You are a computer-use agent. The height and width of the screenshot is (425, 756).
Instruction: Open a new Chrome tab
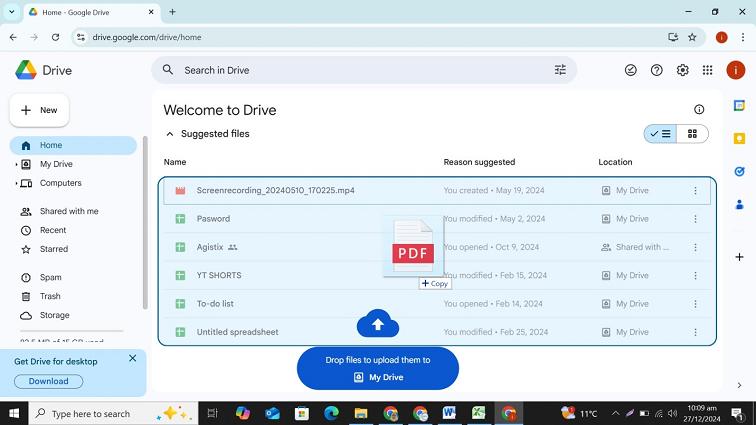click(172, 12)
